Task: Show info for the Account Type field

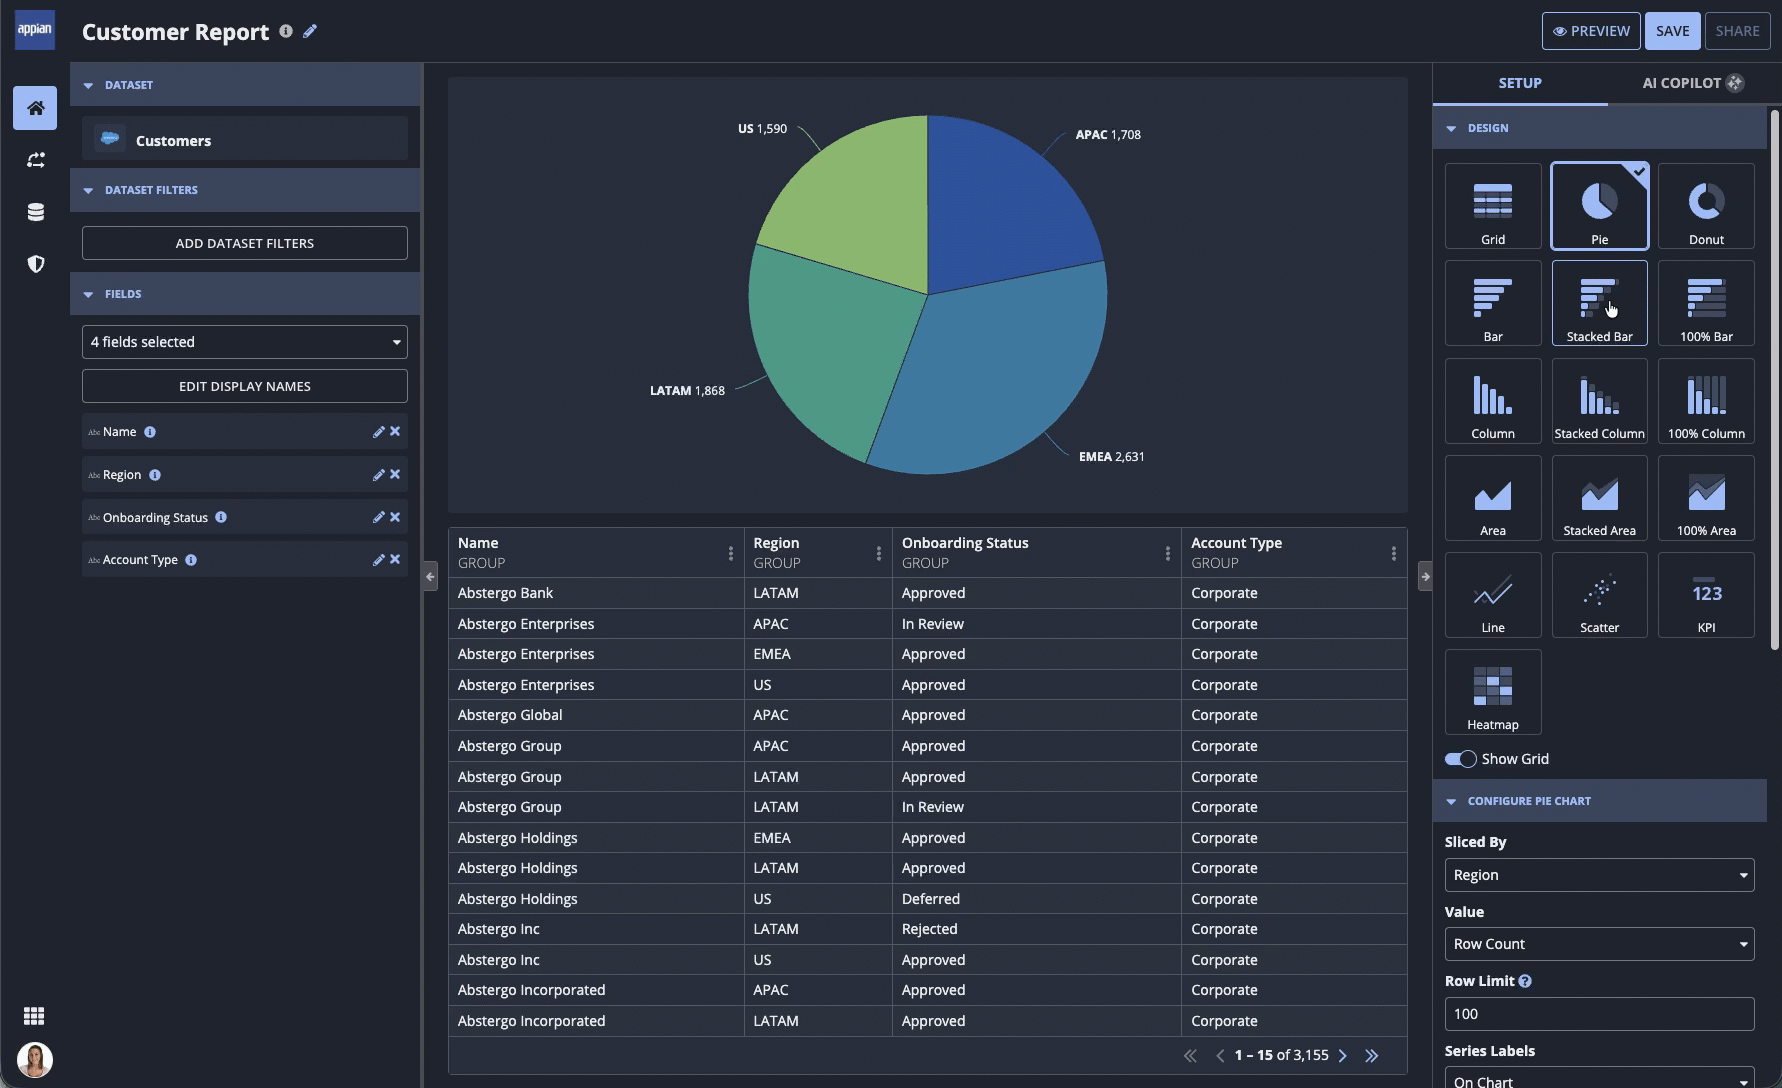Action: (x=191, y=560)
